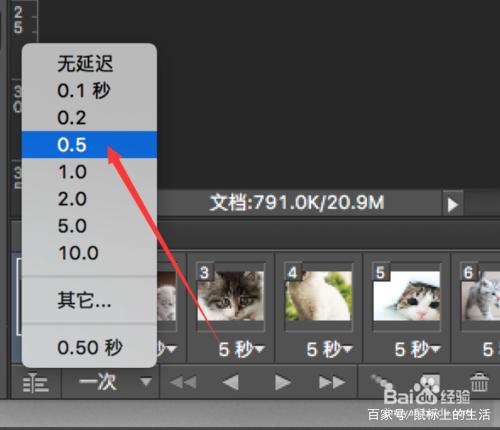Image resolution: width=500 pixels, height=430 pixels.
Task: Select the highlighted 0.5 delay option
Action: point(89,145)
